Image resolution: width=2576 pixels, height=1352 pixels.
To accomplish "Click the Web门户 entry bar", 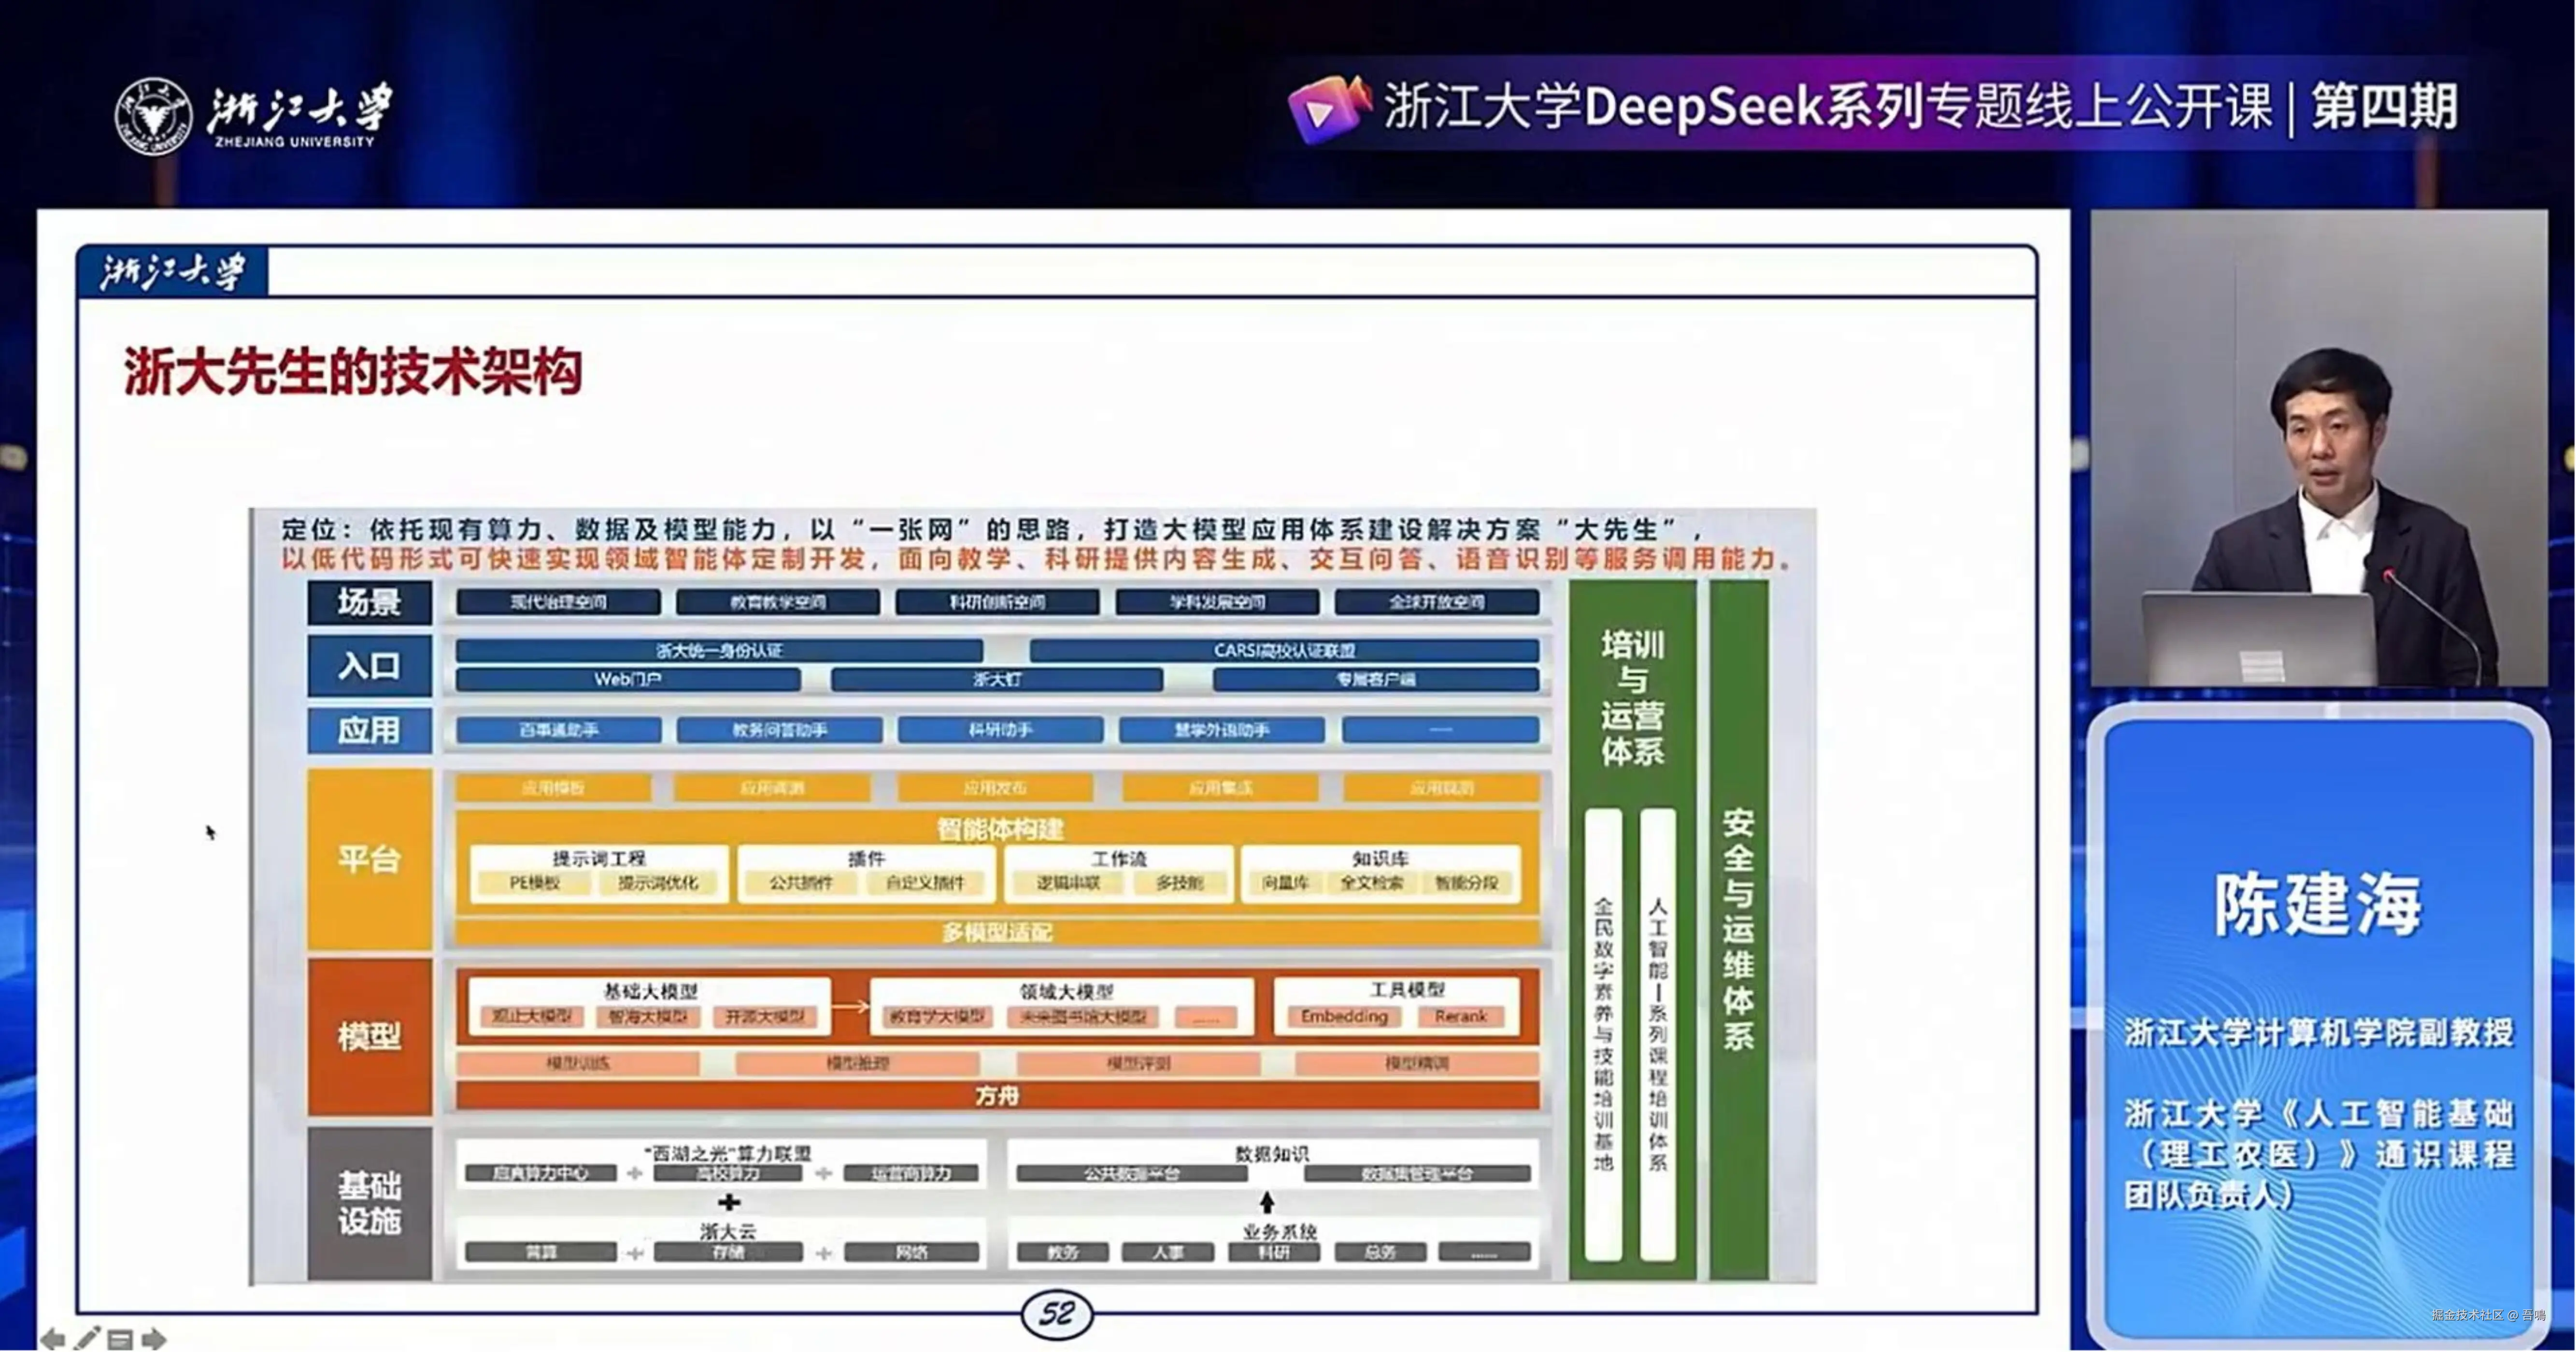I will point(627,680).
